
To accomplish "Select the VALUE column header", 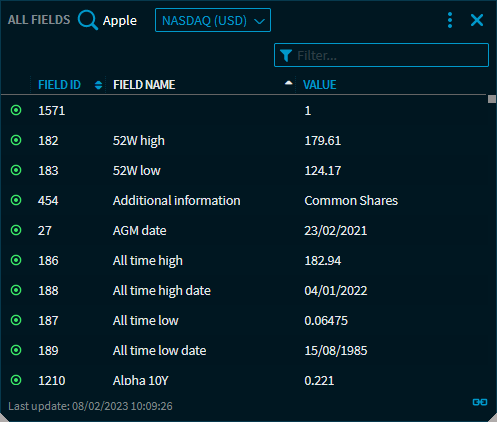I will tap(319, 85).
